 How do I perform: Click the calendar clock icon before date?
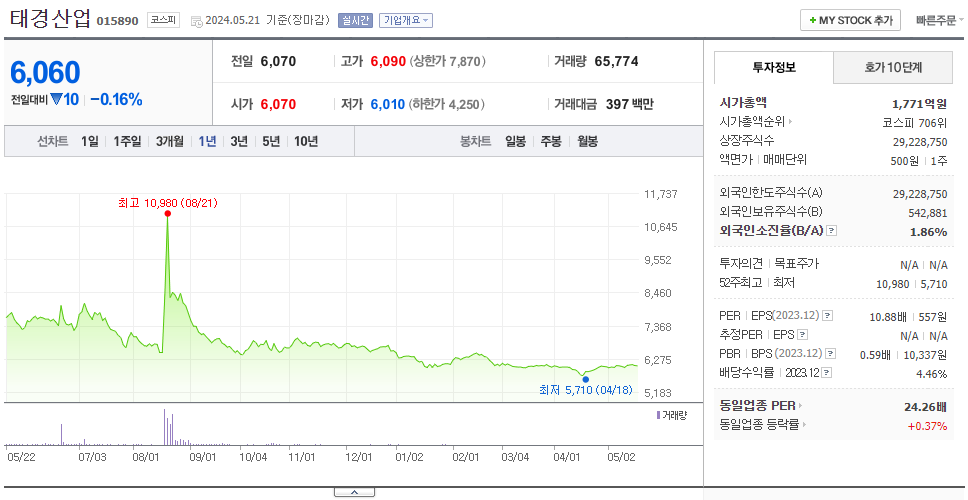(196, 21)
